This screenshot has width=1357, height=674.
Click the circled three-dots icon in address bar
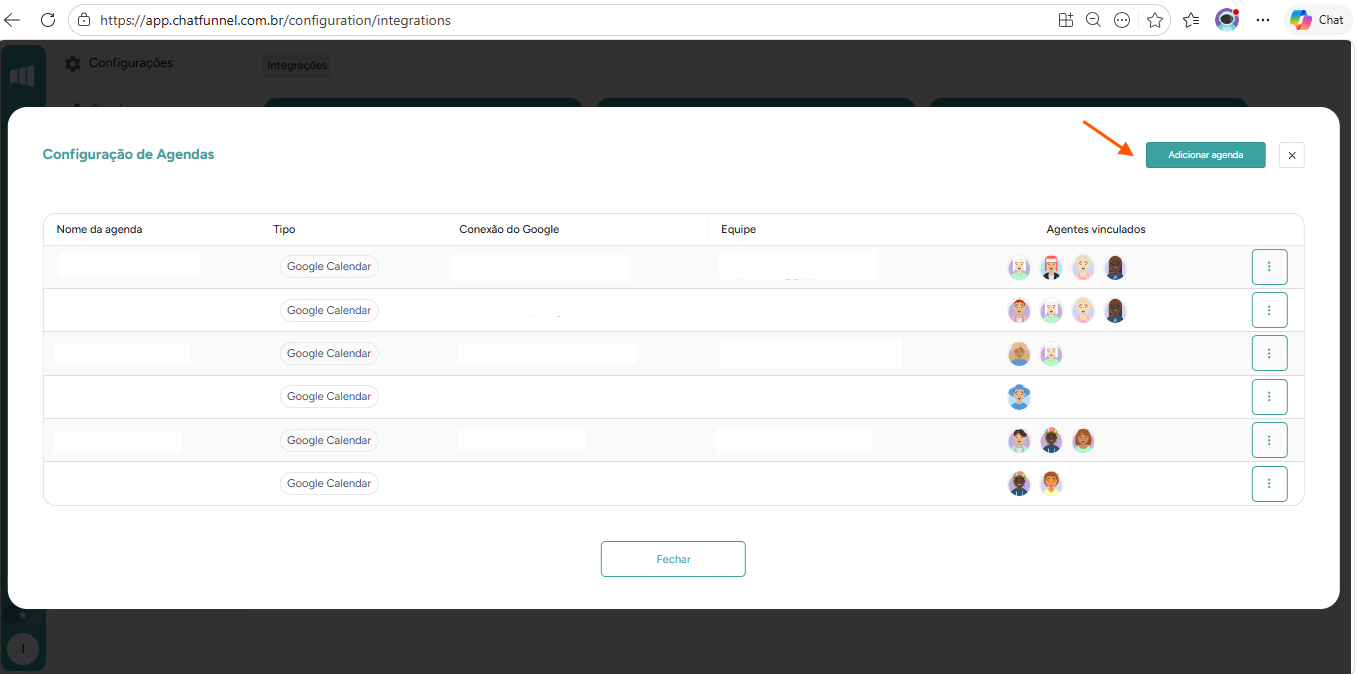coord(1122,20)
